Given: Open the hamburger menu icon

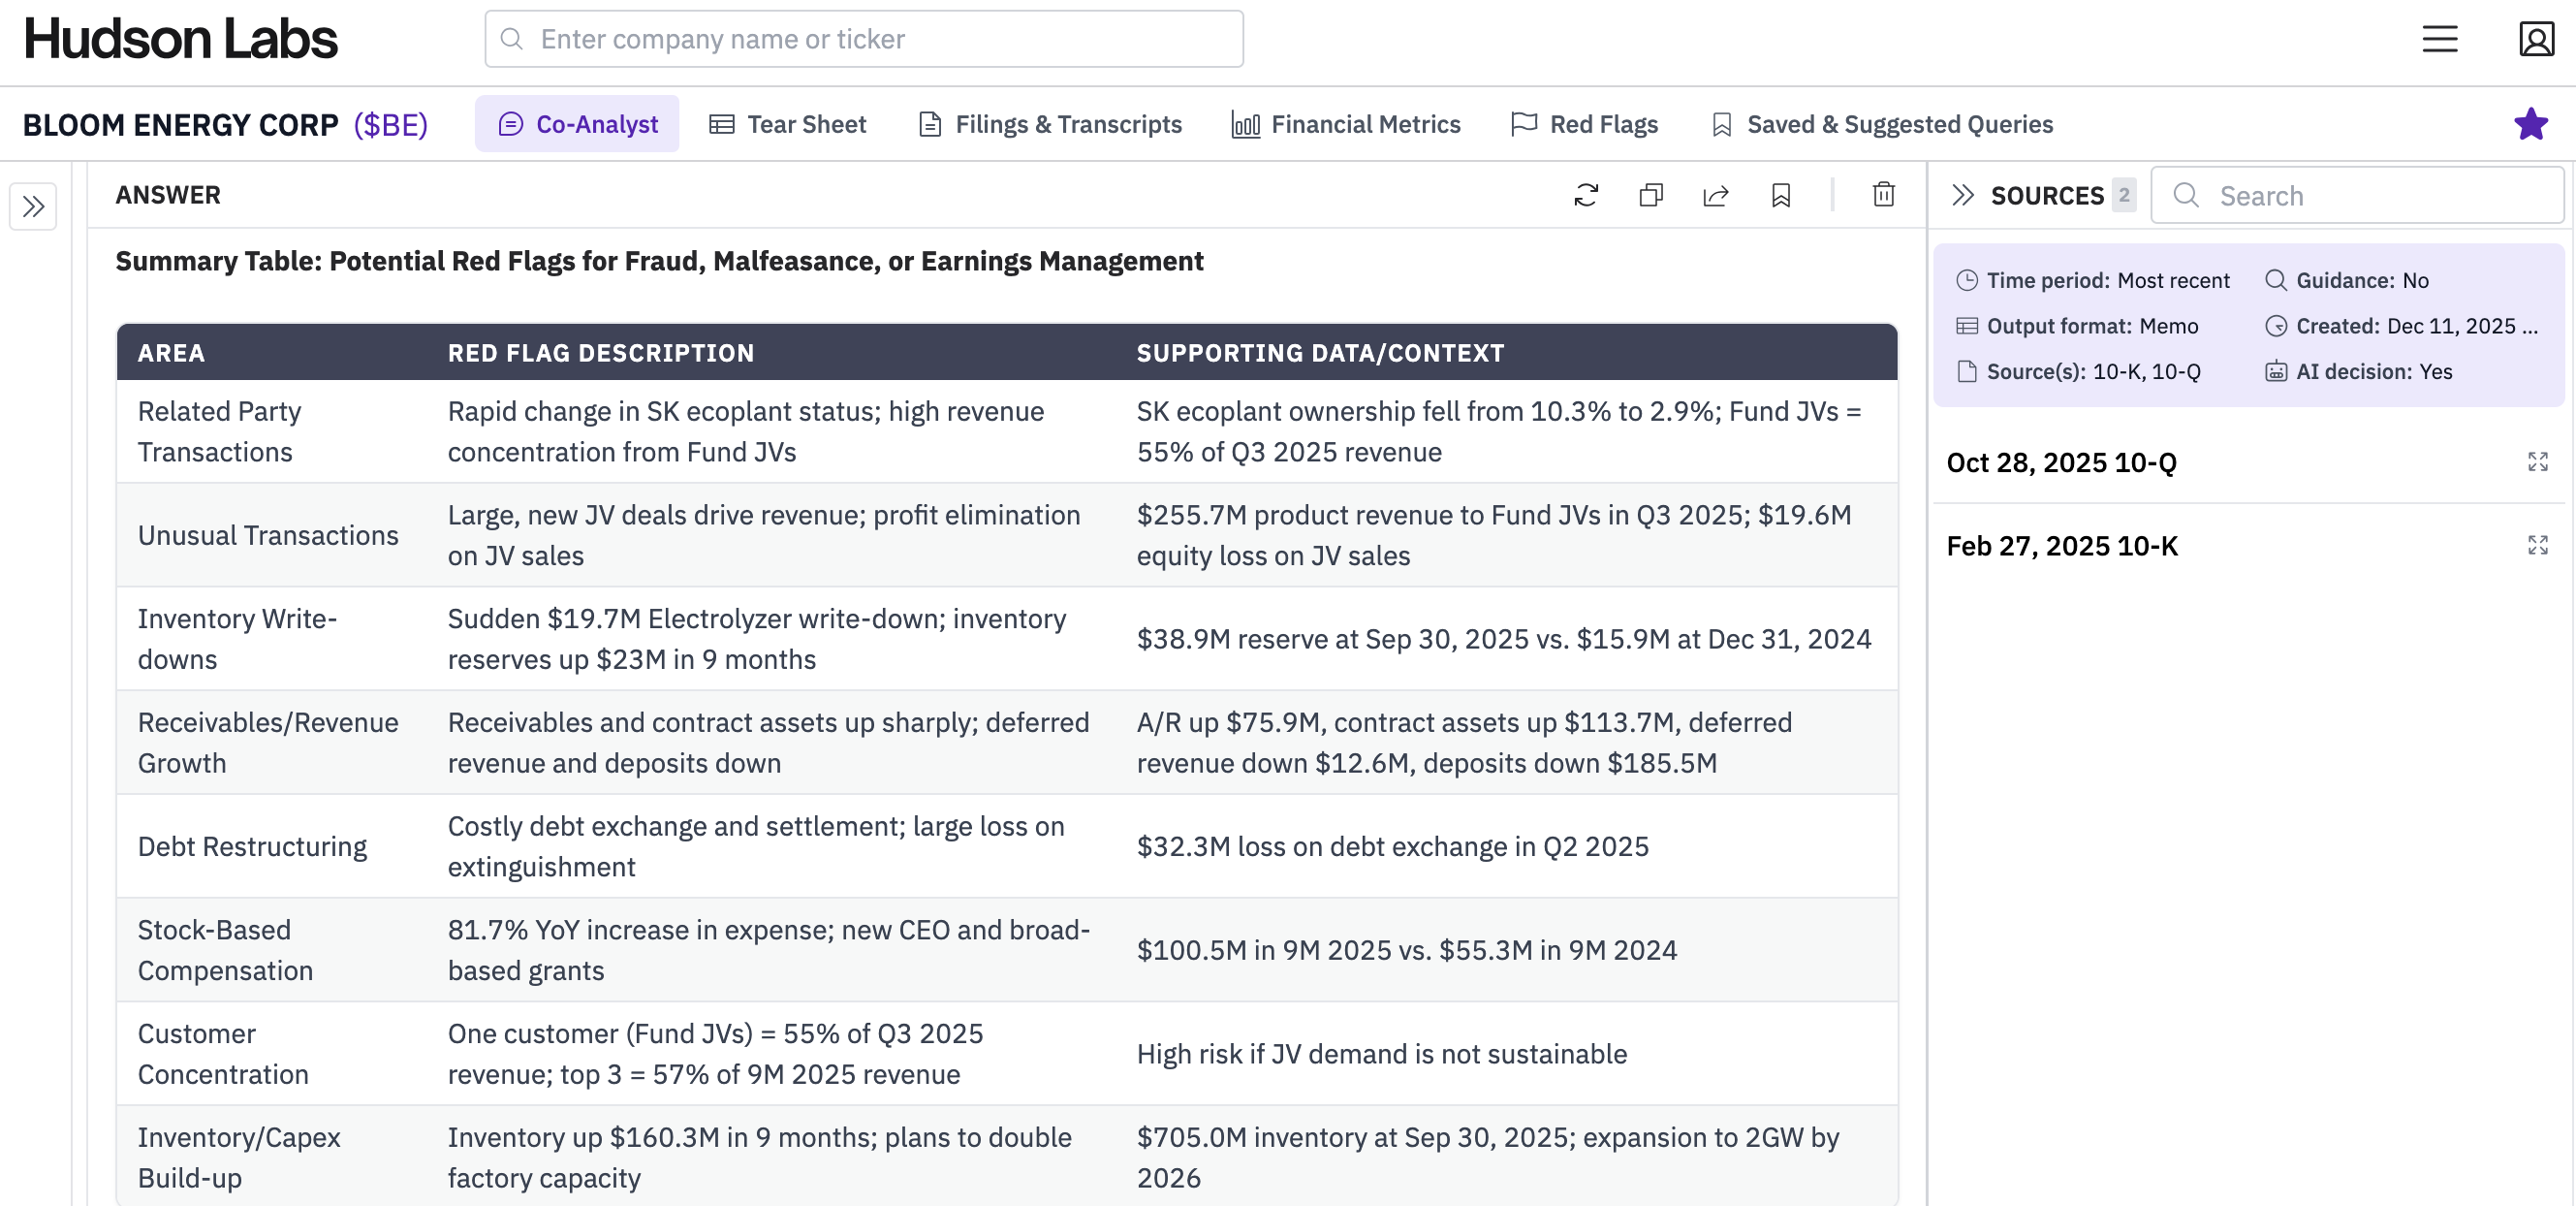Looking at the screenshot, I should tap(2439, 39).
